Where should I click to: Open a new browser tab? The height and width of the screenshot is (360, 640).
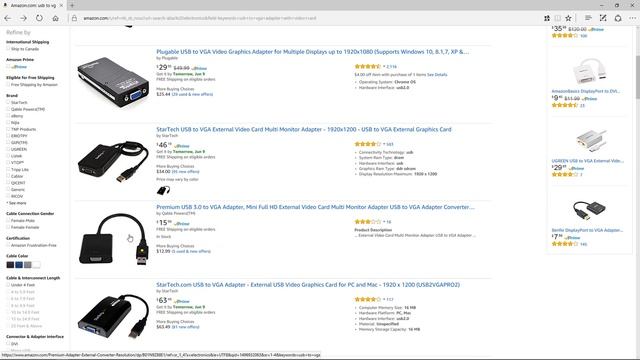[72, 5]
